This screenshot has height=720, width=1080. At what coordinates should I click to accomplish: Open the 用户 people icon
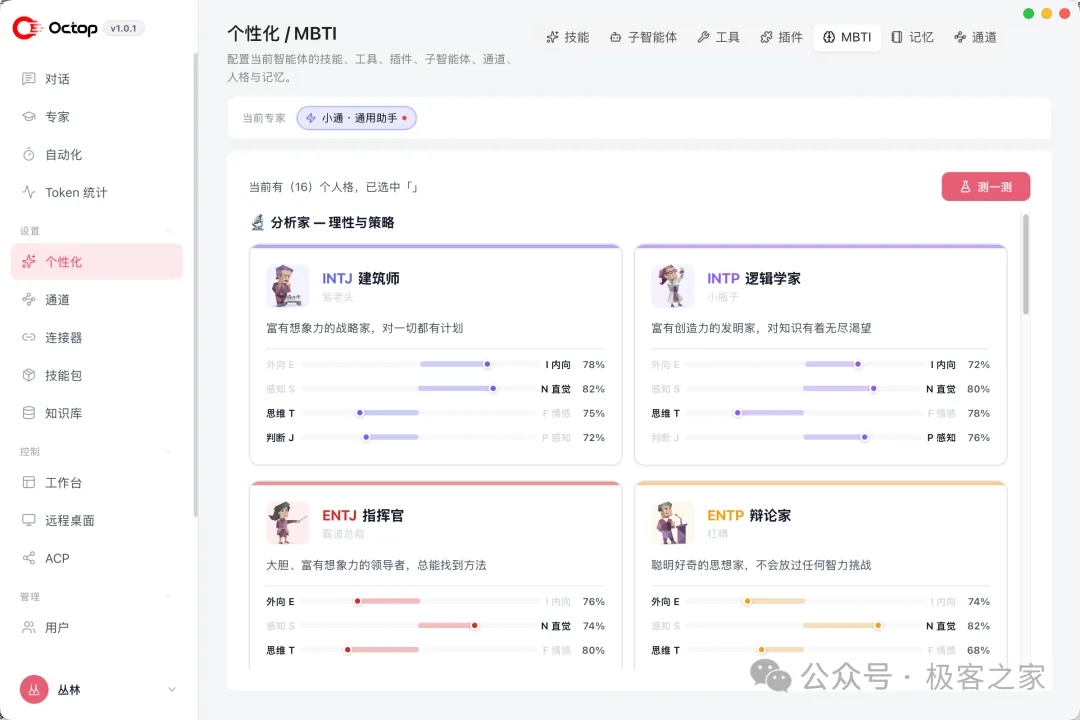tap(29, 628)
